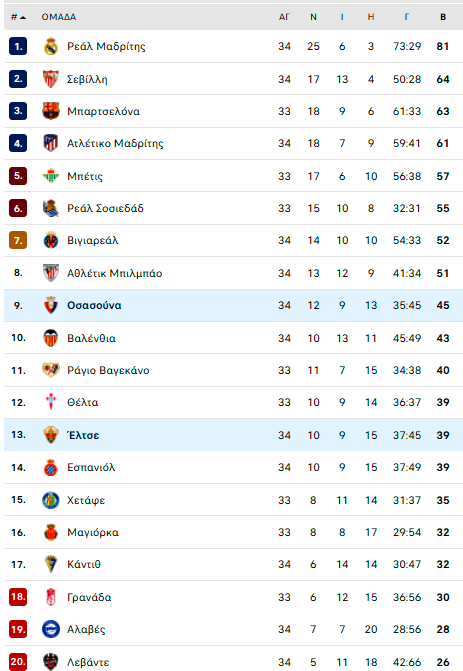Click the Atlético Madrid crest icon
Viewport: 463px width, 671px height.
[50, 143]
